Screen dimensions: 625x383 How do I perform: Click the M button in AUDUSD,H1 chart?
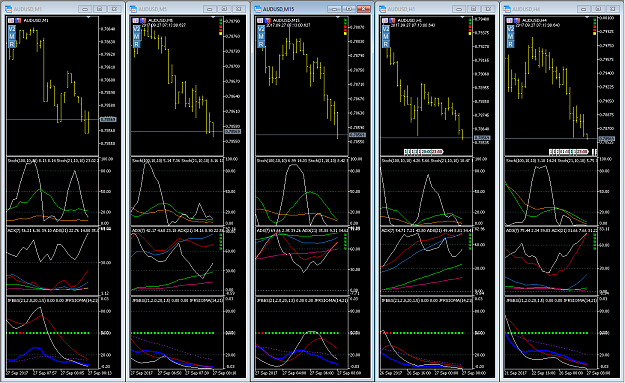pyautogui.click(x=386, y=37)
